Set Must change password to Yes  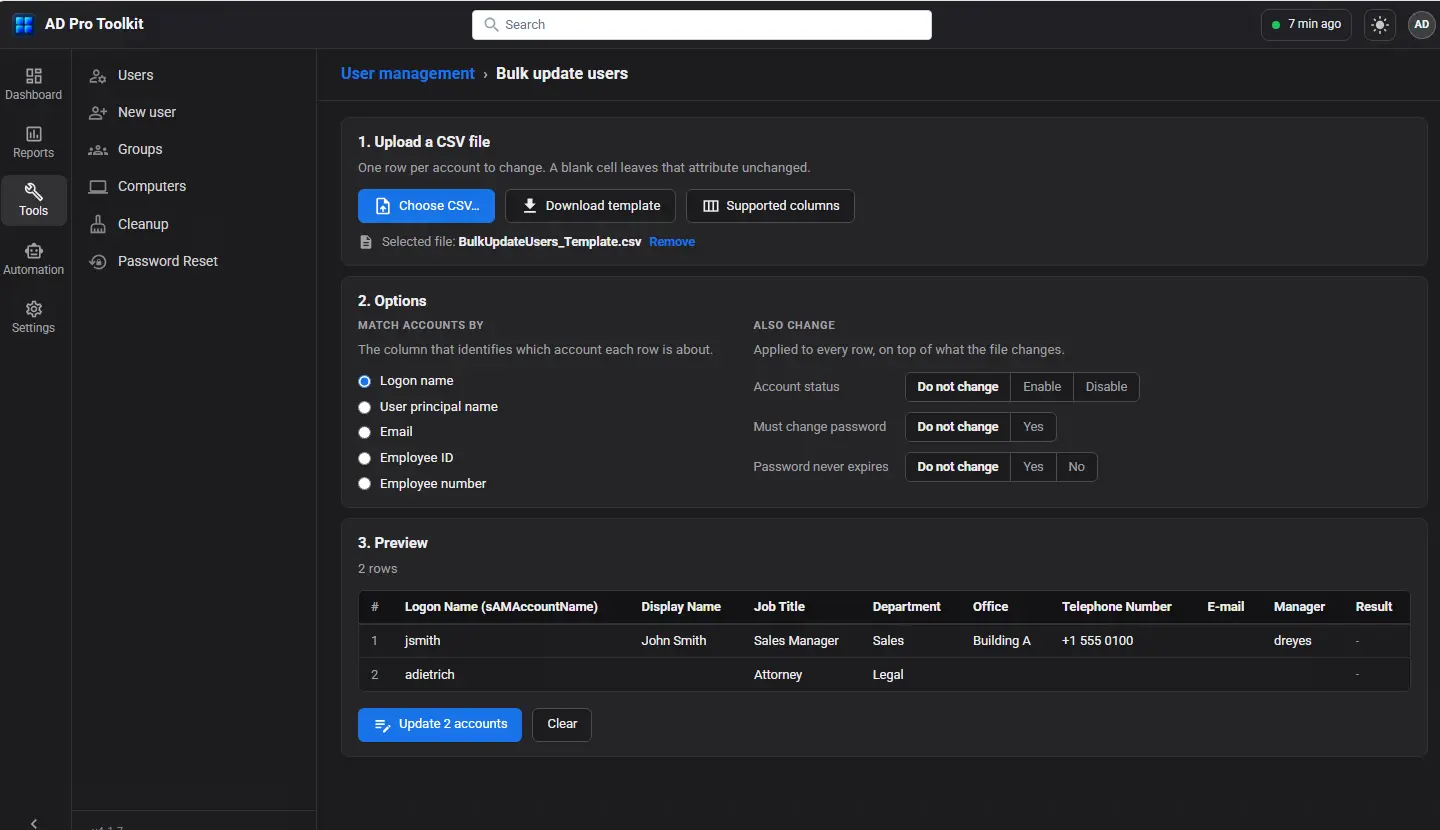[x=1033, y=427]
